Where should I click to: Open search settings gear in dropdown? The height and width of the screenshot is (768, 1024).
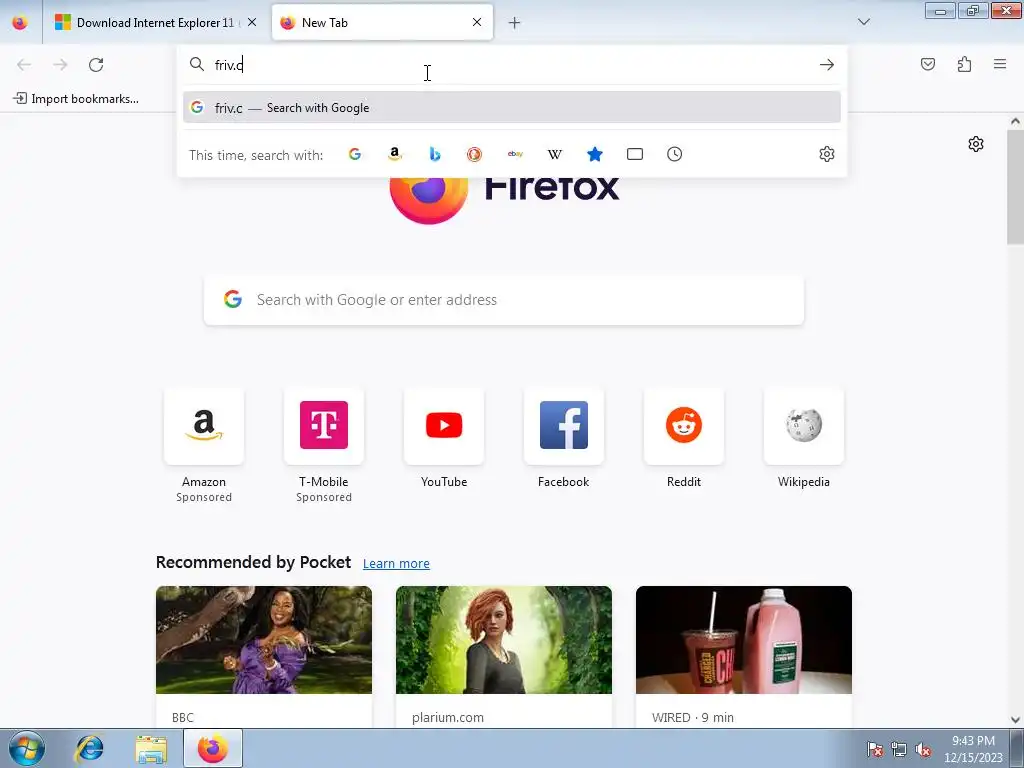click(x=827, y=154)
